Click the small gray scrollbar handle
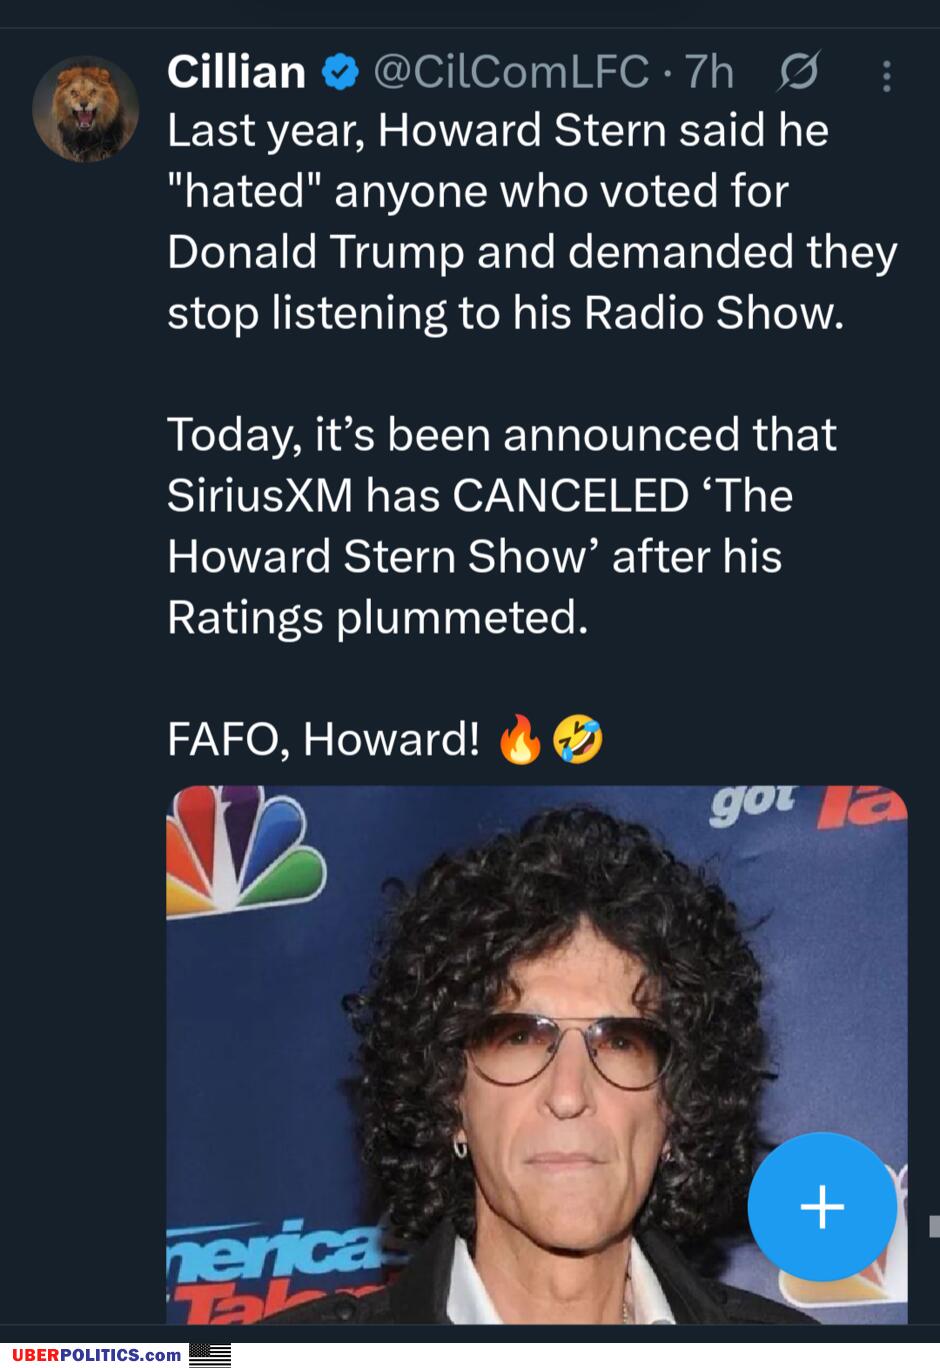The width and height of the screenshot is (940, 1368). pos(934,1226)
